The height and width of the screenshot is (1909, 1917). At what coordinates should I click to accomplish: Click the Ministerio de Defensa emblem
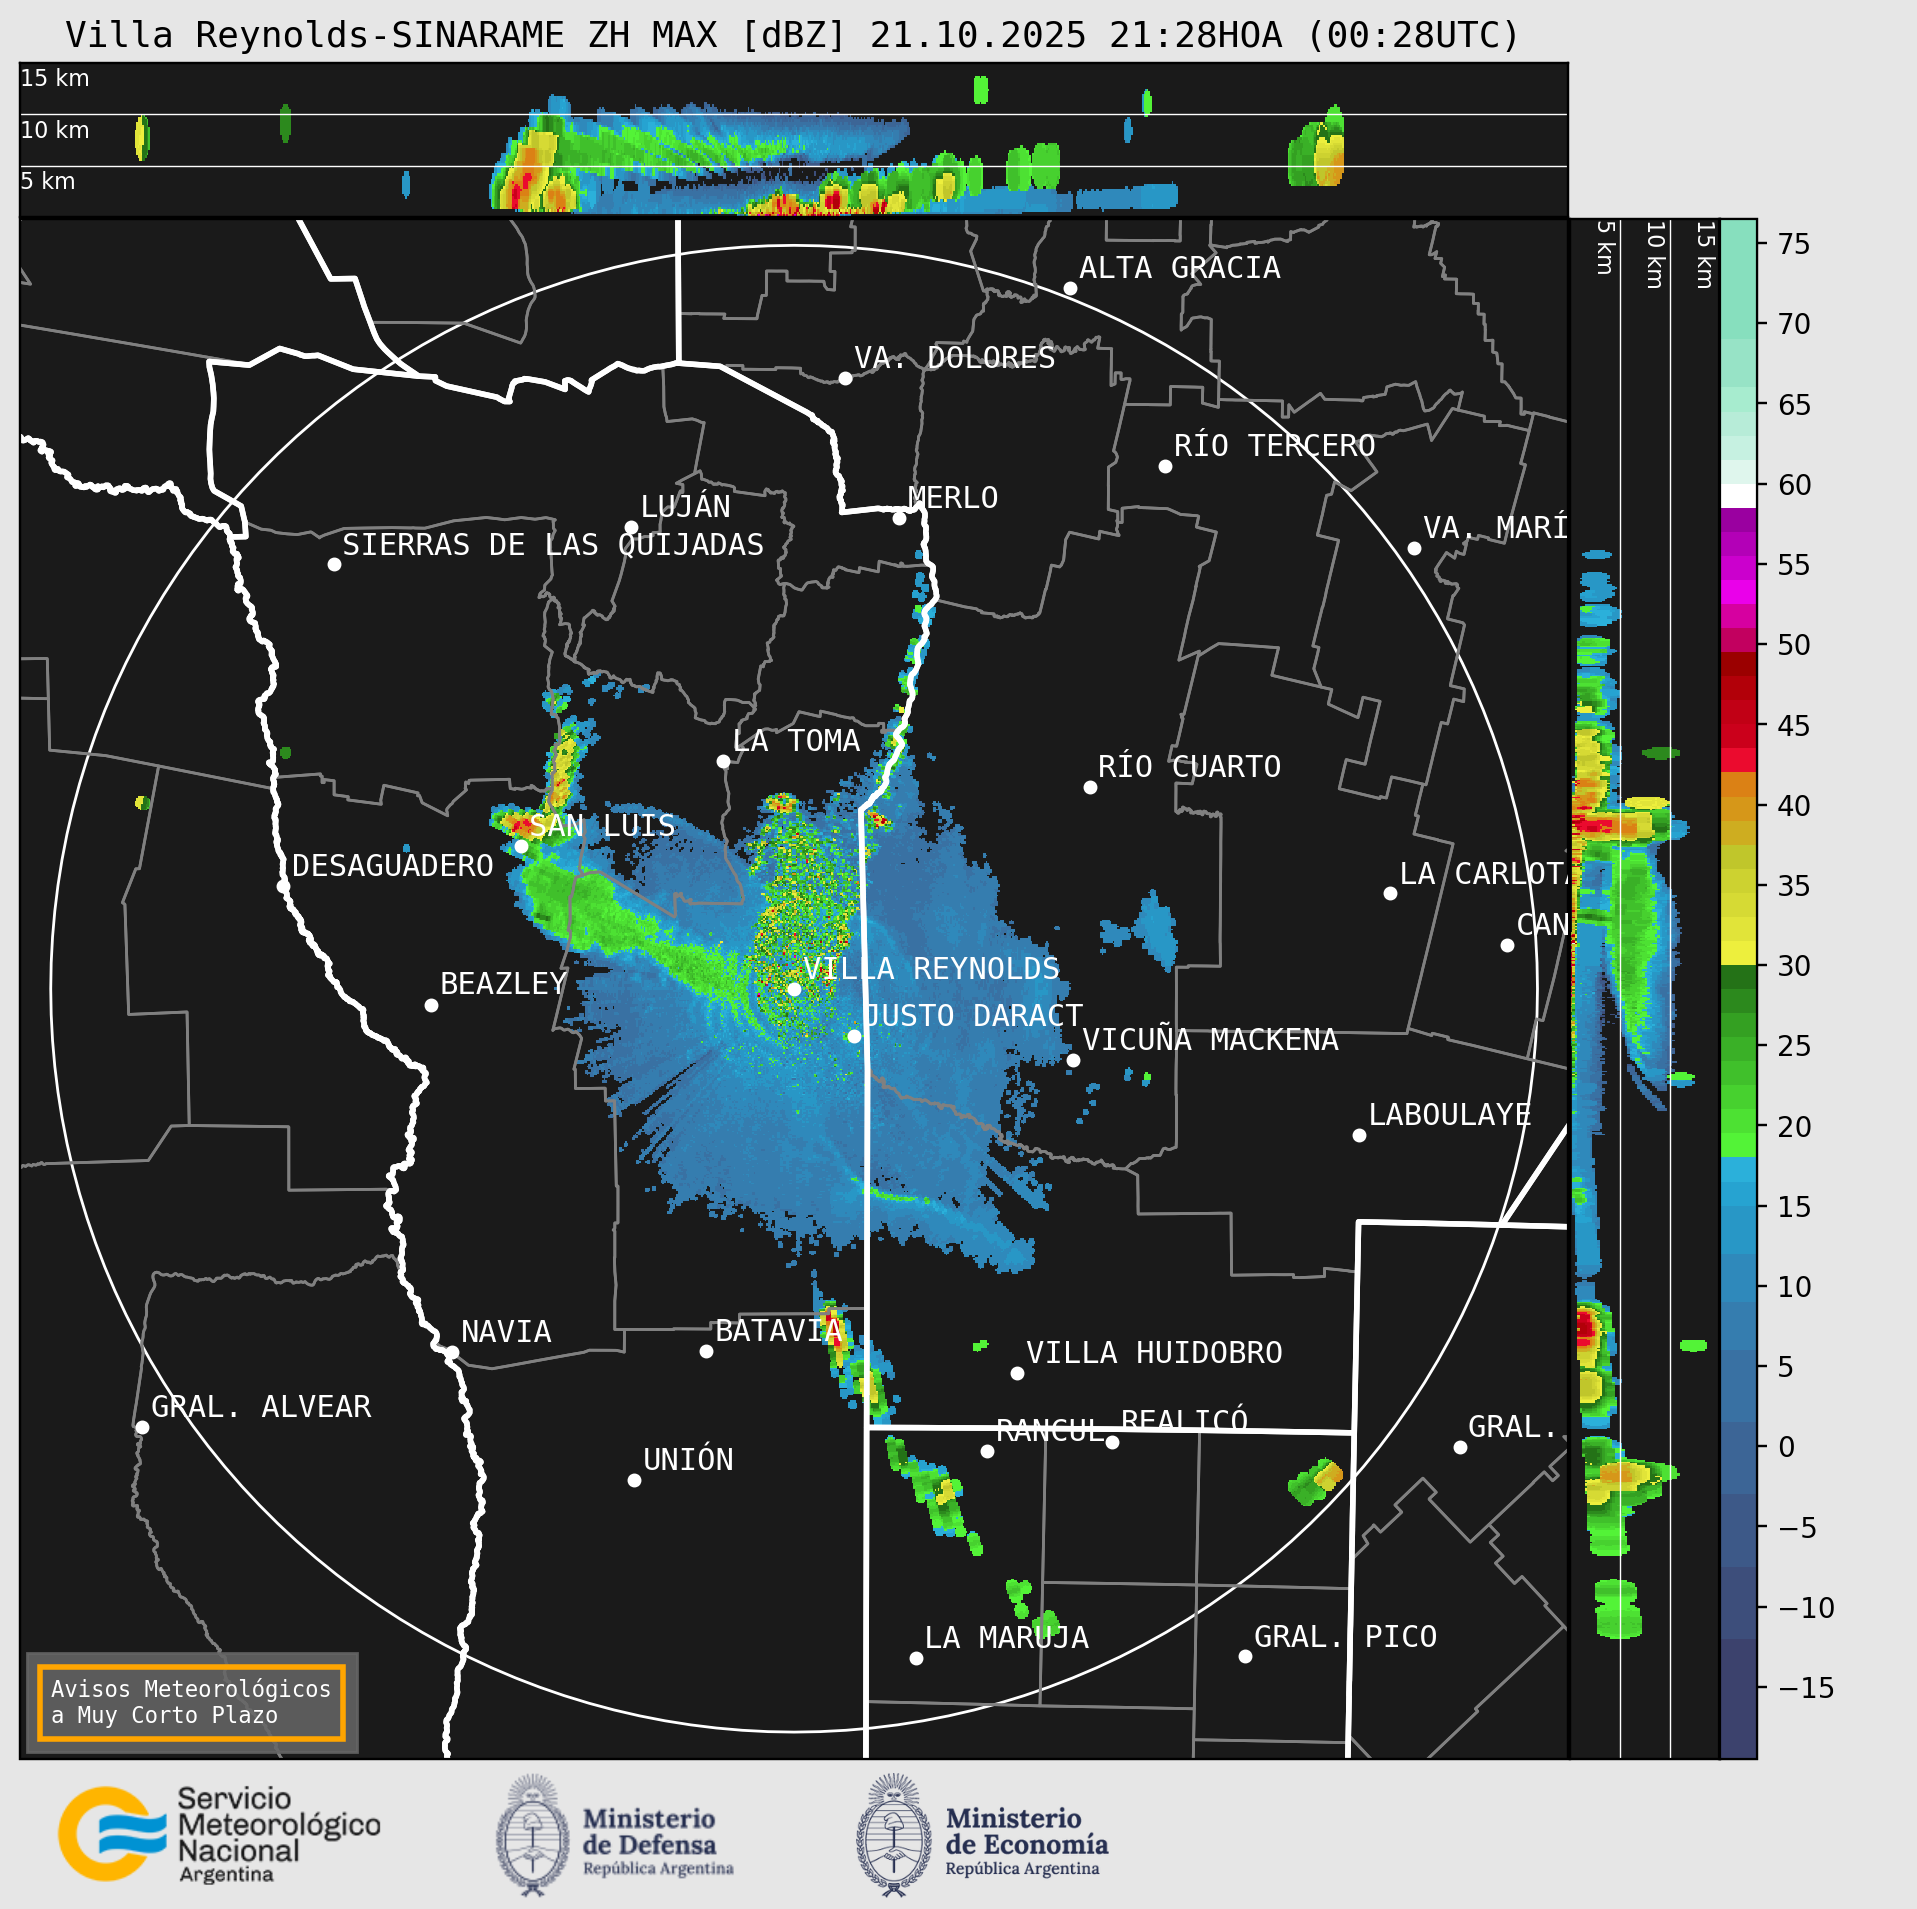tap(533, 1835)
